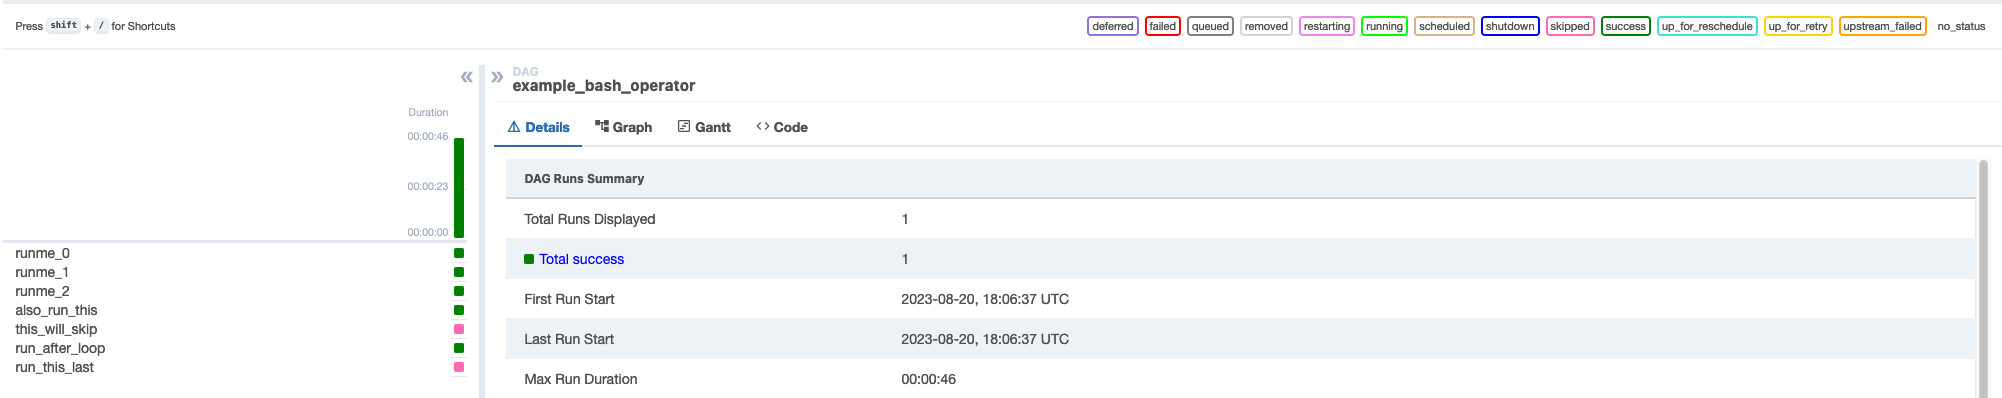
Task: Click run_this_last pink skipped square
Action: [459, 367]
